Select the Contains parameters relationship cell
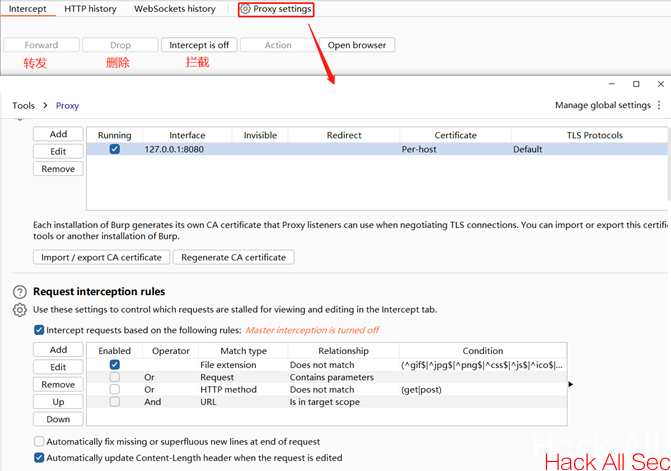The height and width of the screenshot is (471, 671). pyautogui.click(x=344, y=377)
